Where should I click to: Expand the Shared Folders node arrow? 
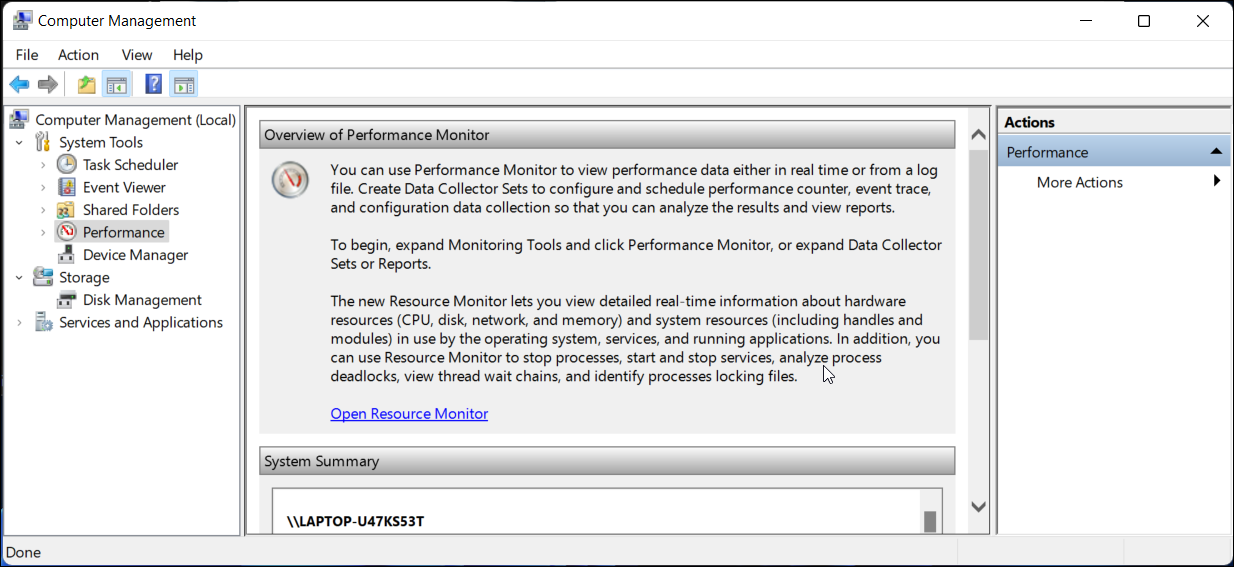point(43,210)
